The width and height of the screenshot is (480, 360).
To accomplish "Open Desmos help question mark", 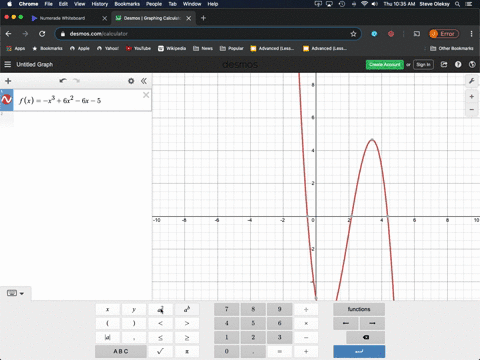I will tap(458, 64).
